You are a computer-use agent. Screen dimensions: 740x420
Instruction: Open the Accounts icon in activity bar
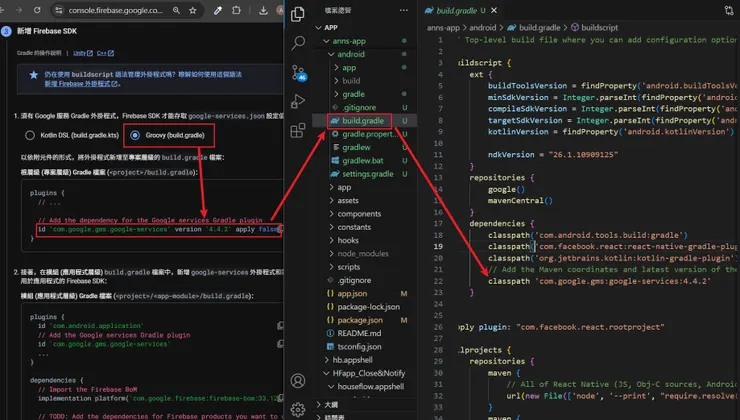[298, 380]
